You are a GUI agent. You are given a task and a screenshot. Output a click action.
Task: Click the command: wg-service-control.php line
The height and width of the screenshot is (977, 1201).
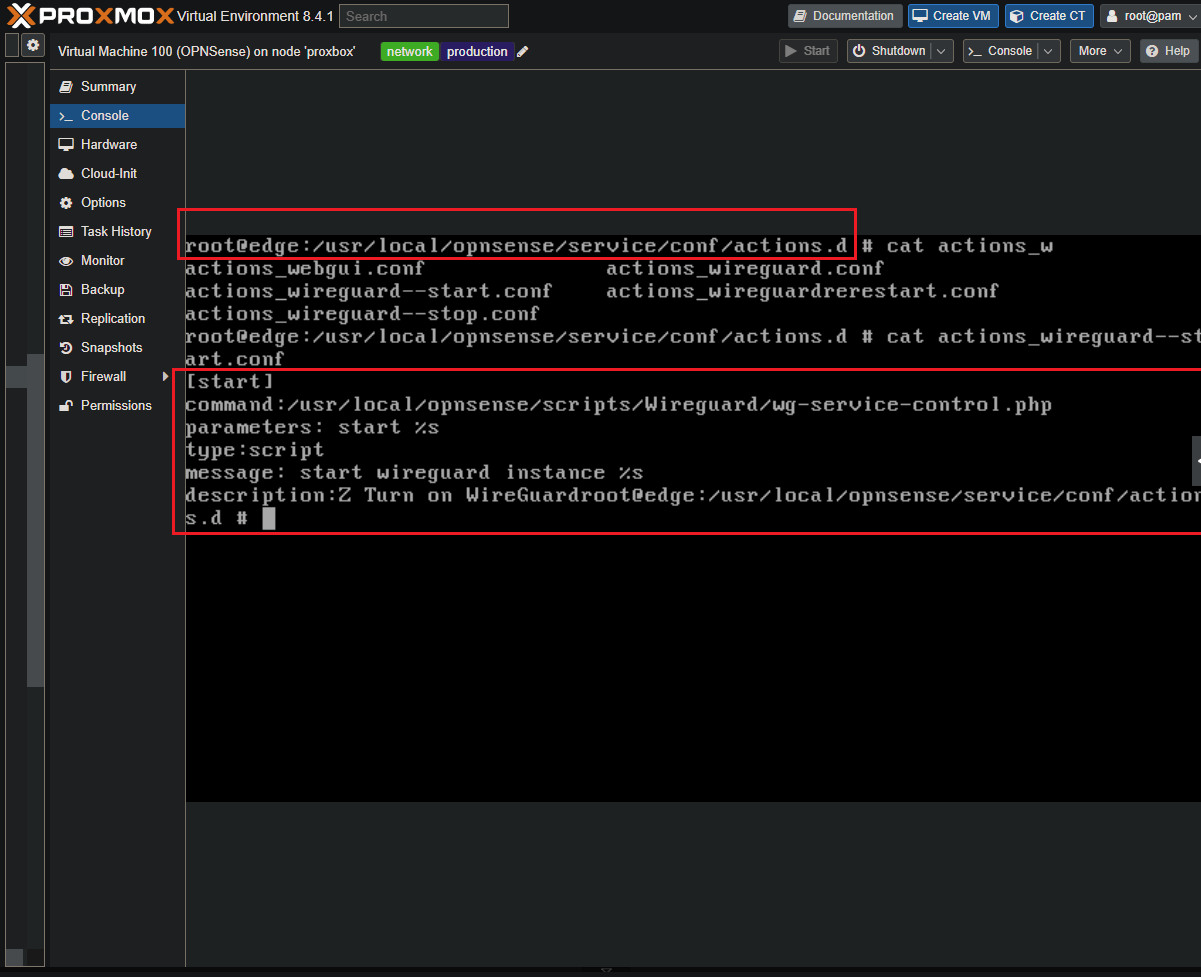pyautogui.click(x=619, y=405)
